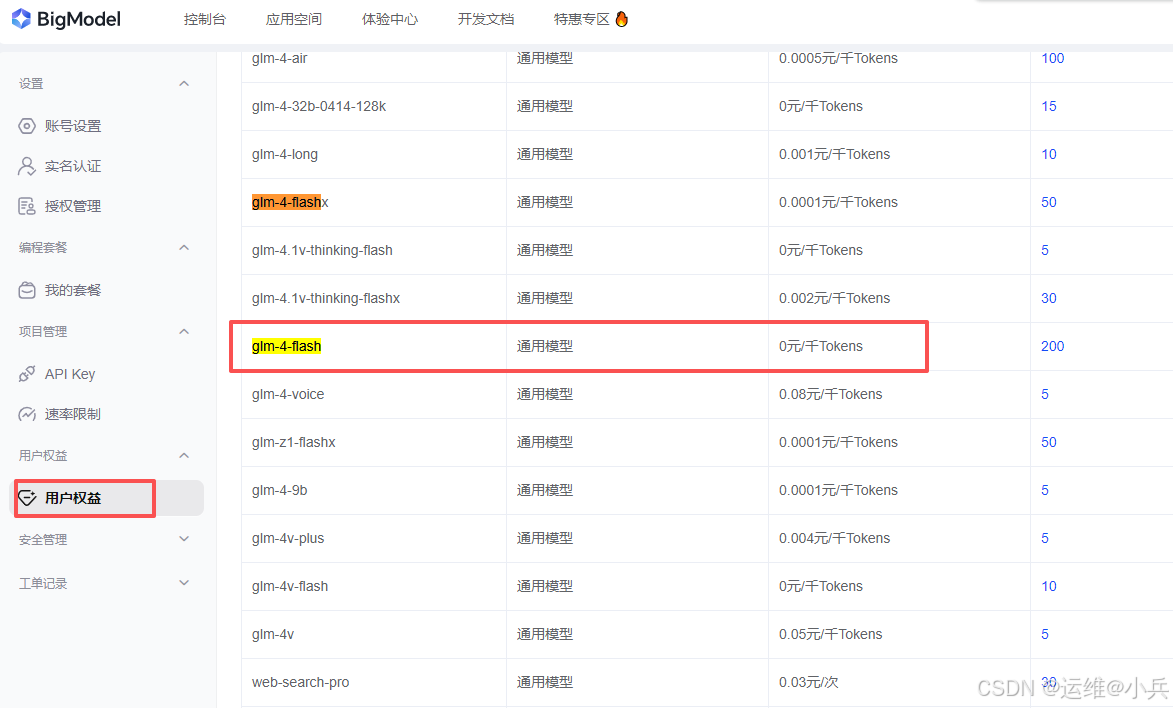Click the glm-4-long model name
Image resolution: width=1173 pixels, height=708 pixels.
pyautogui.click(x=285, y=154)
